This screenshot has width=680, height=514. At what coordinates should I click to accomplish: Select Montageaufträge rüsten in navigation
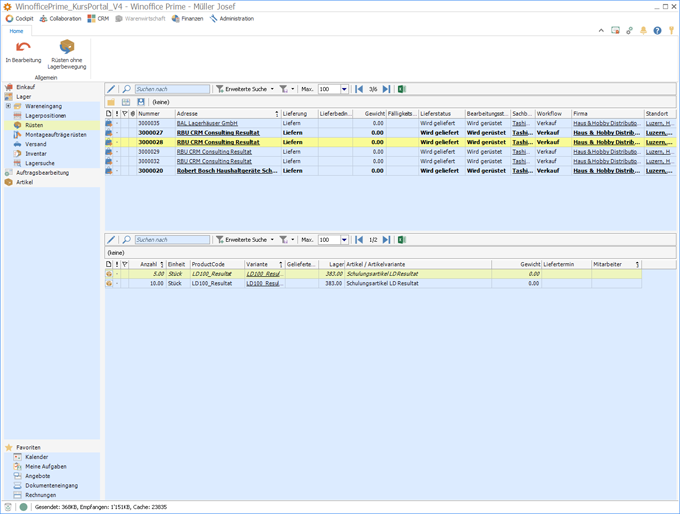[56, 135]
